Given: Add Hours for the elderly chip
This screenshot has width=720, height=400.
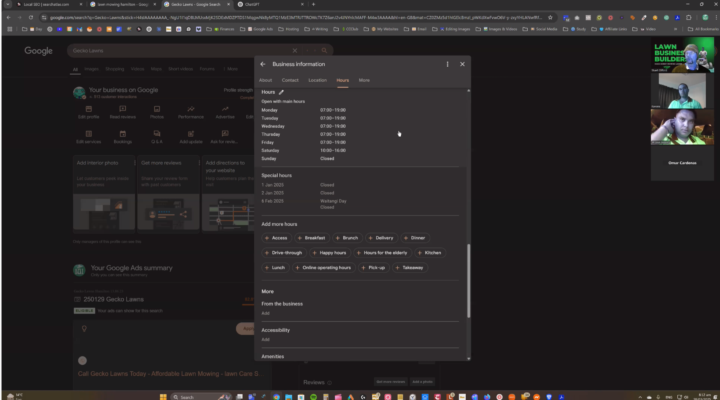Looking at the screenshot, I should 382,253.
